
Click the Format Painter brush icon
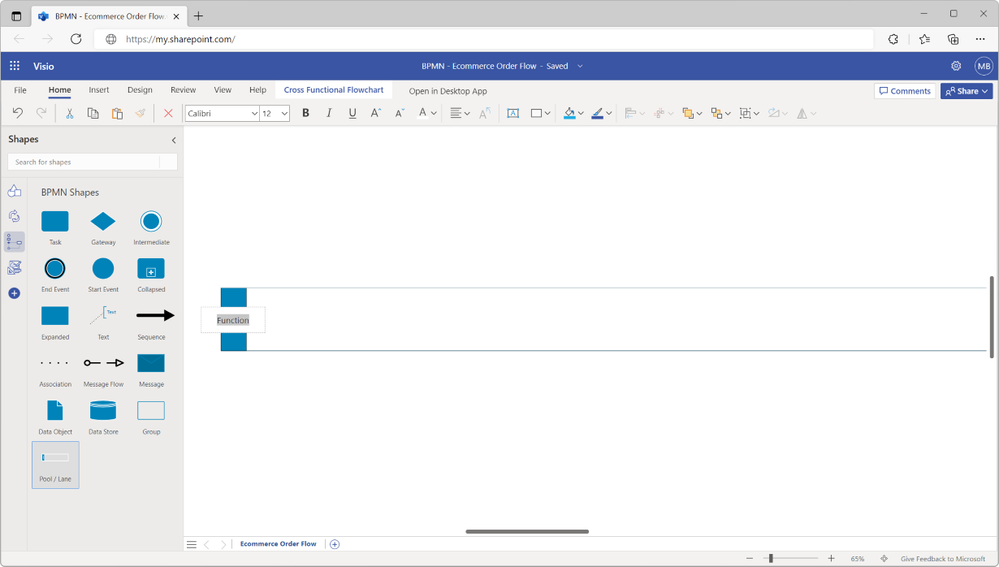[140, 113]
